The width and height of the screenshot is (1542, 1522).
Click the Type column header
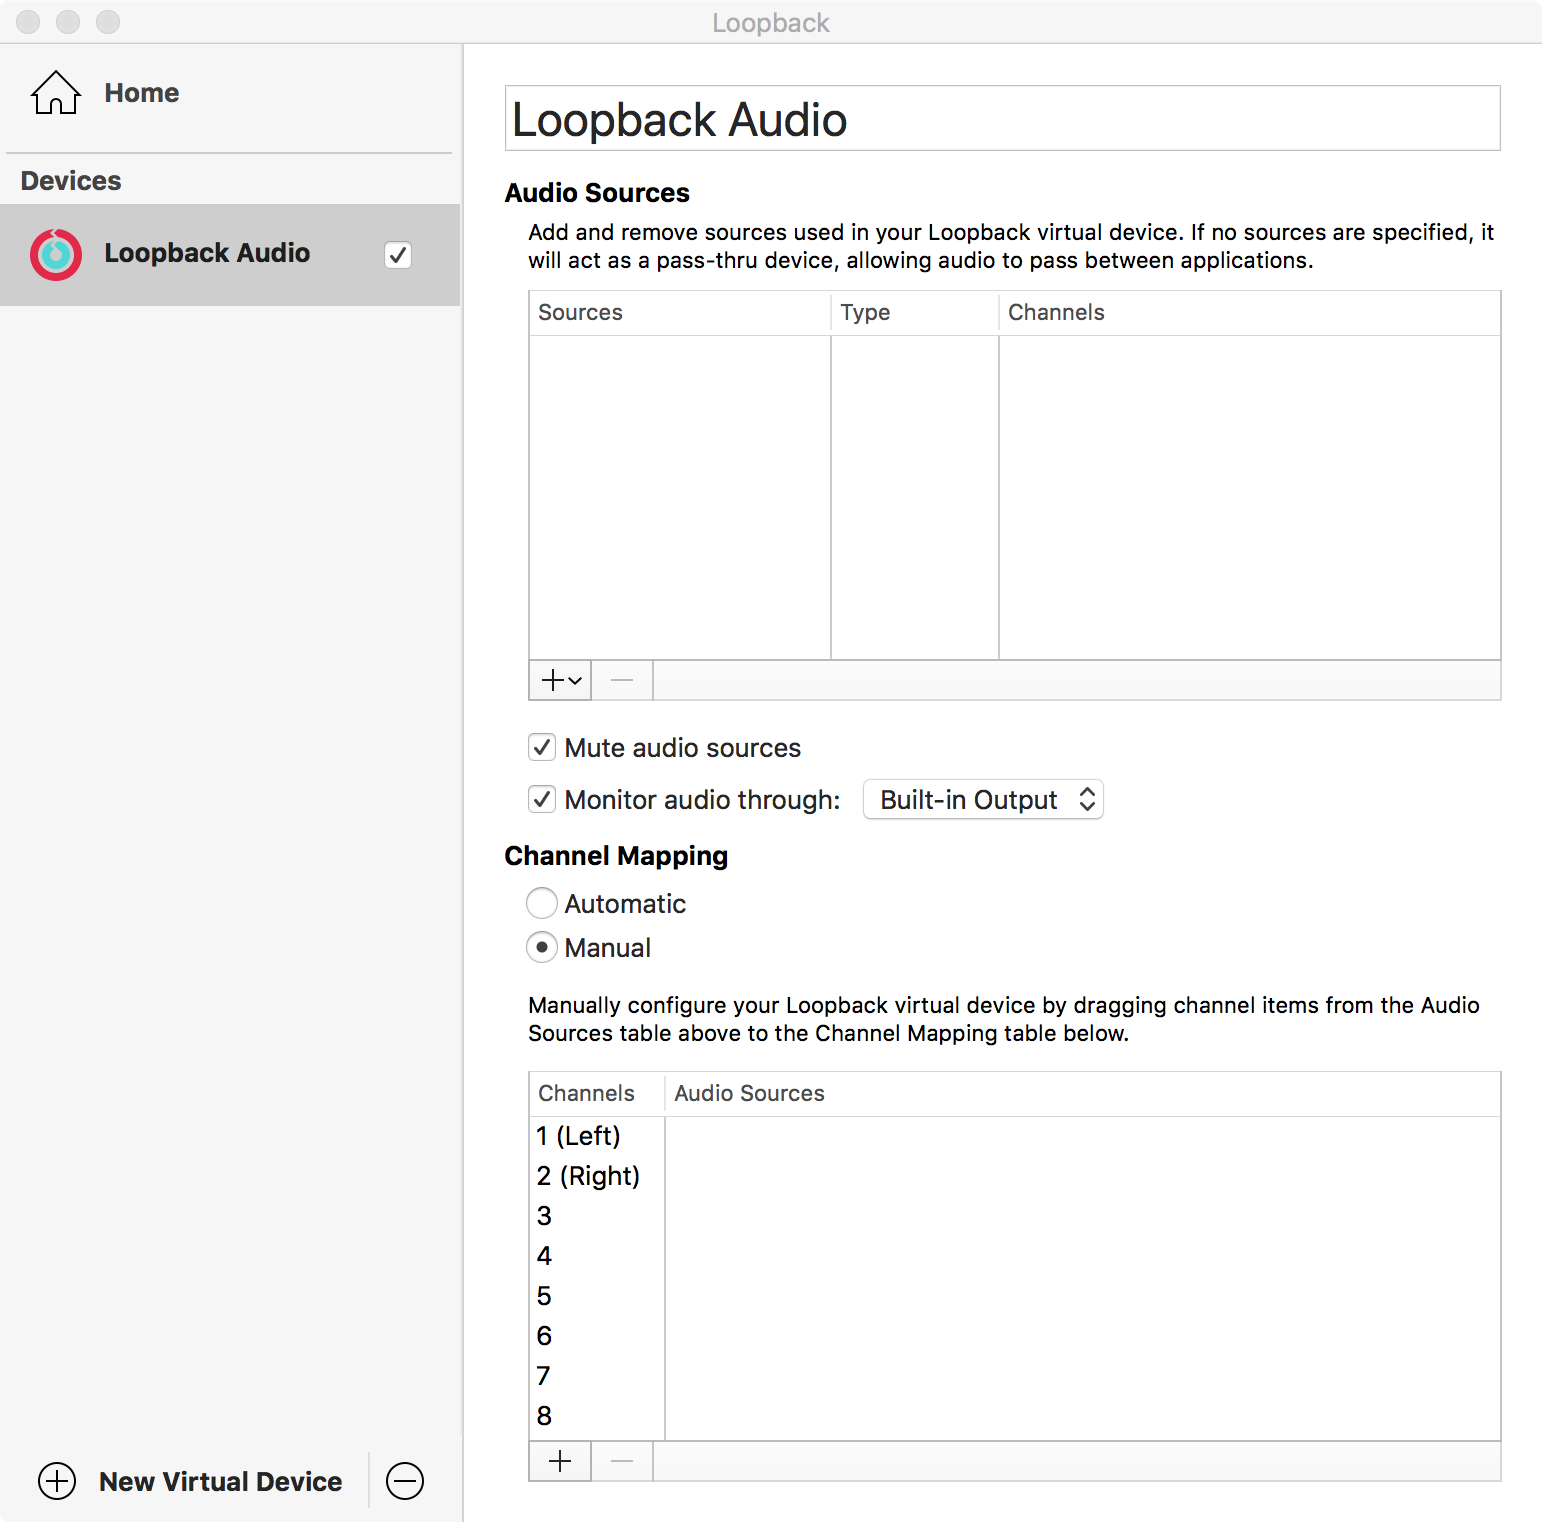click(x=915, y=312)
